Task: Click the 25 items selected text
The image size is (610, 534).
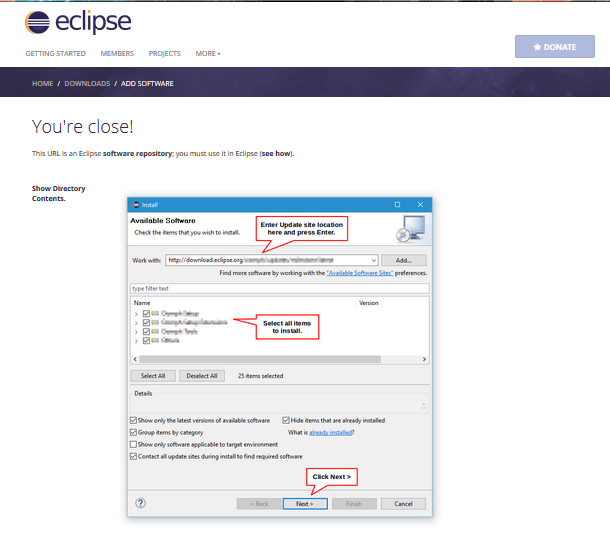Action: 261,376
